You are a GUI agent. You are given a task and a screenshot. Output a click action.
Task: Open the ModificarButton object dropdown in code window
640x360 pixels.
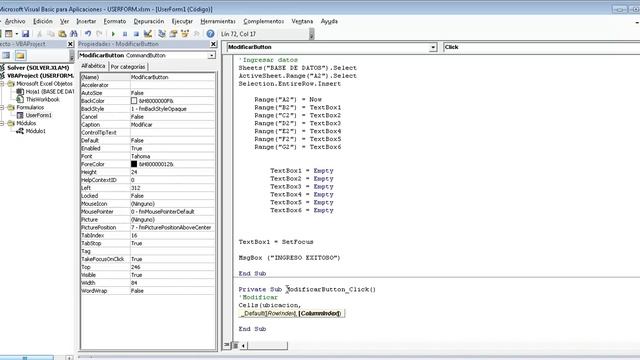(433, 47)
